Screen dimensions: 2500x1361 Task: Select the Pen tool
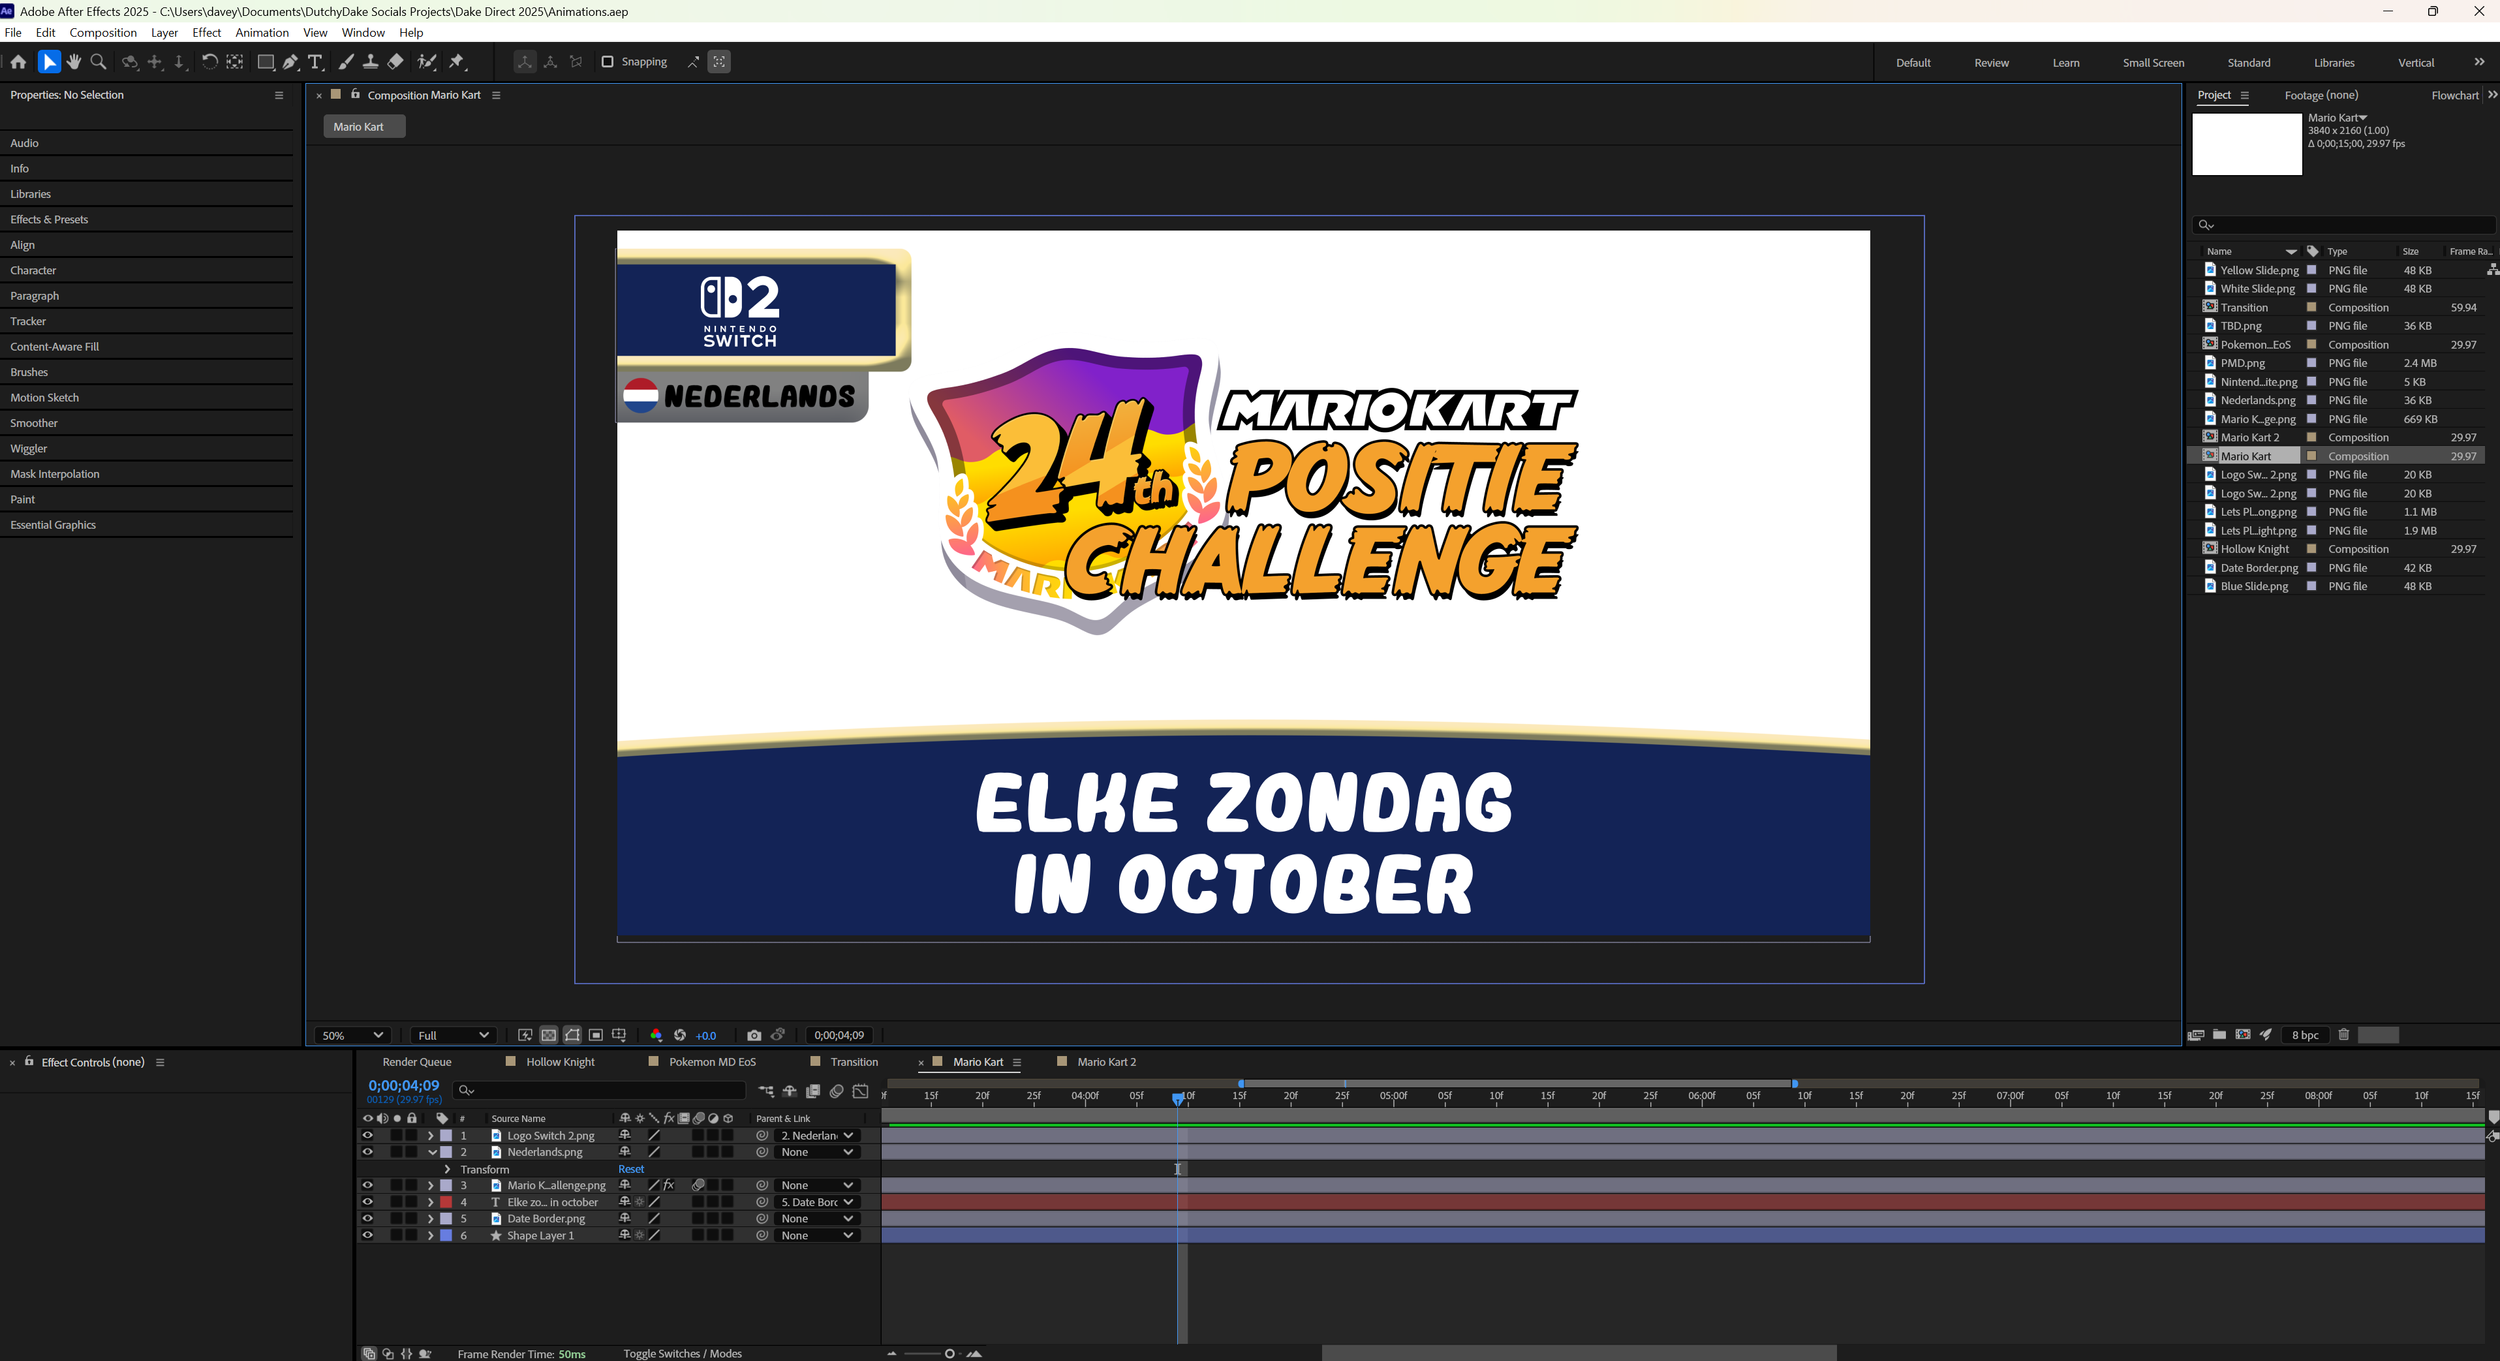(x=290, y=62)
